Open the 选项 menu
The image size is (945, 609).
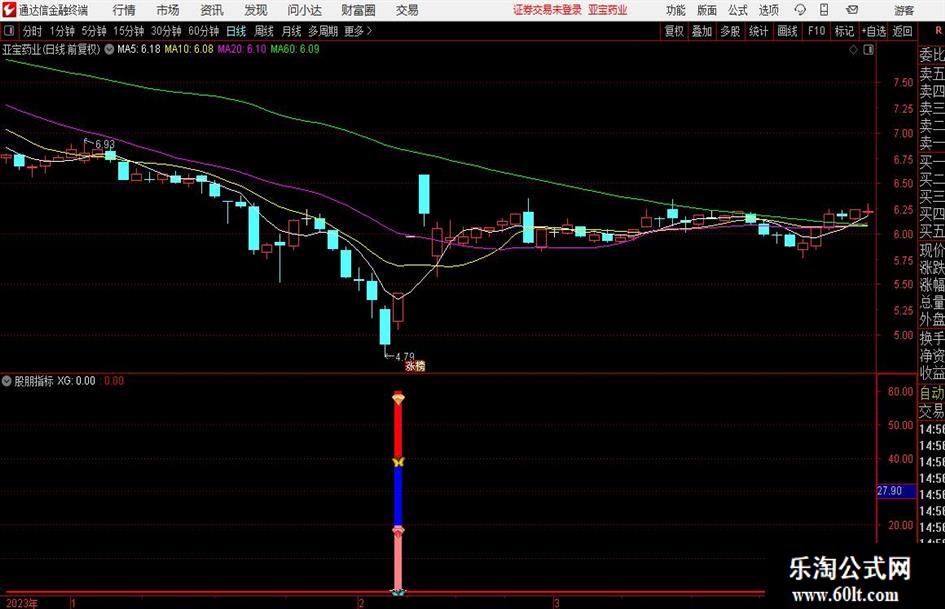tap(768, 10)
